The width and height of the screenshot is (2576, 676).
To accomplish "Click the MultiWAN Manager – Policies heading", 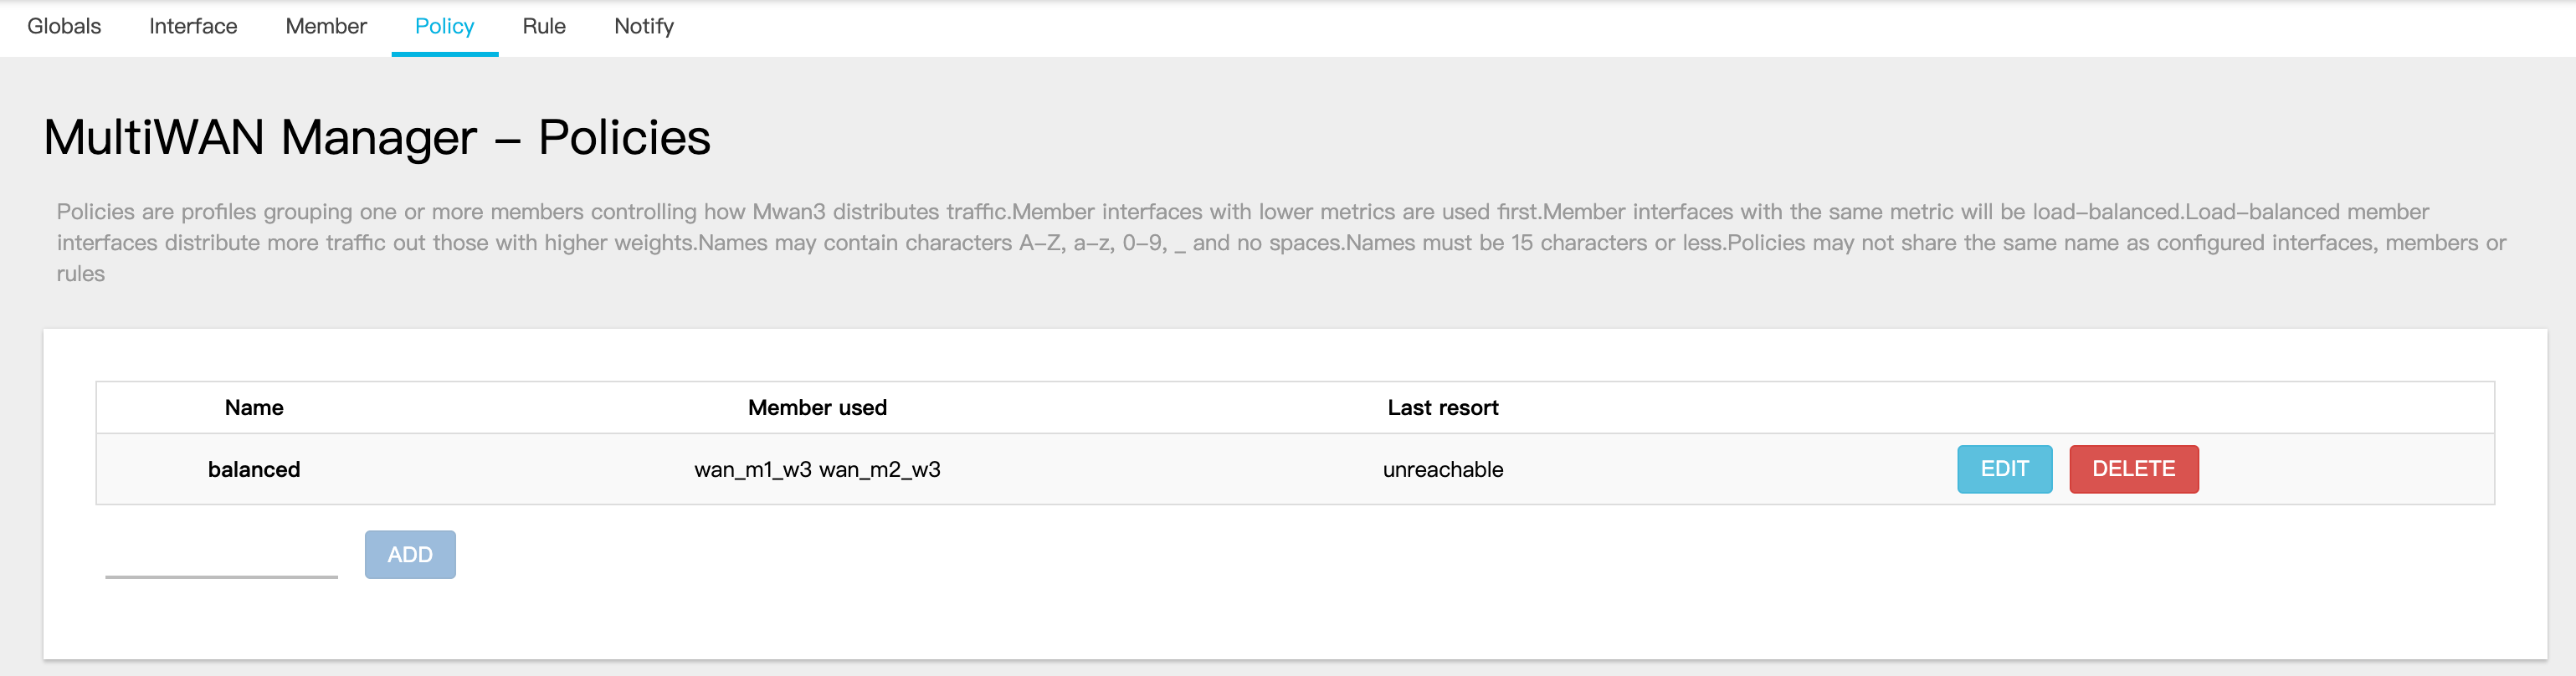I will pyautogui.click(x=376, y=138).
